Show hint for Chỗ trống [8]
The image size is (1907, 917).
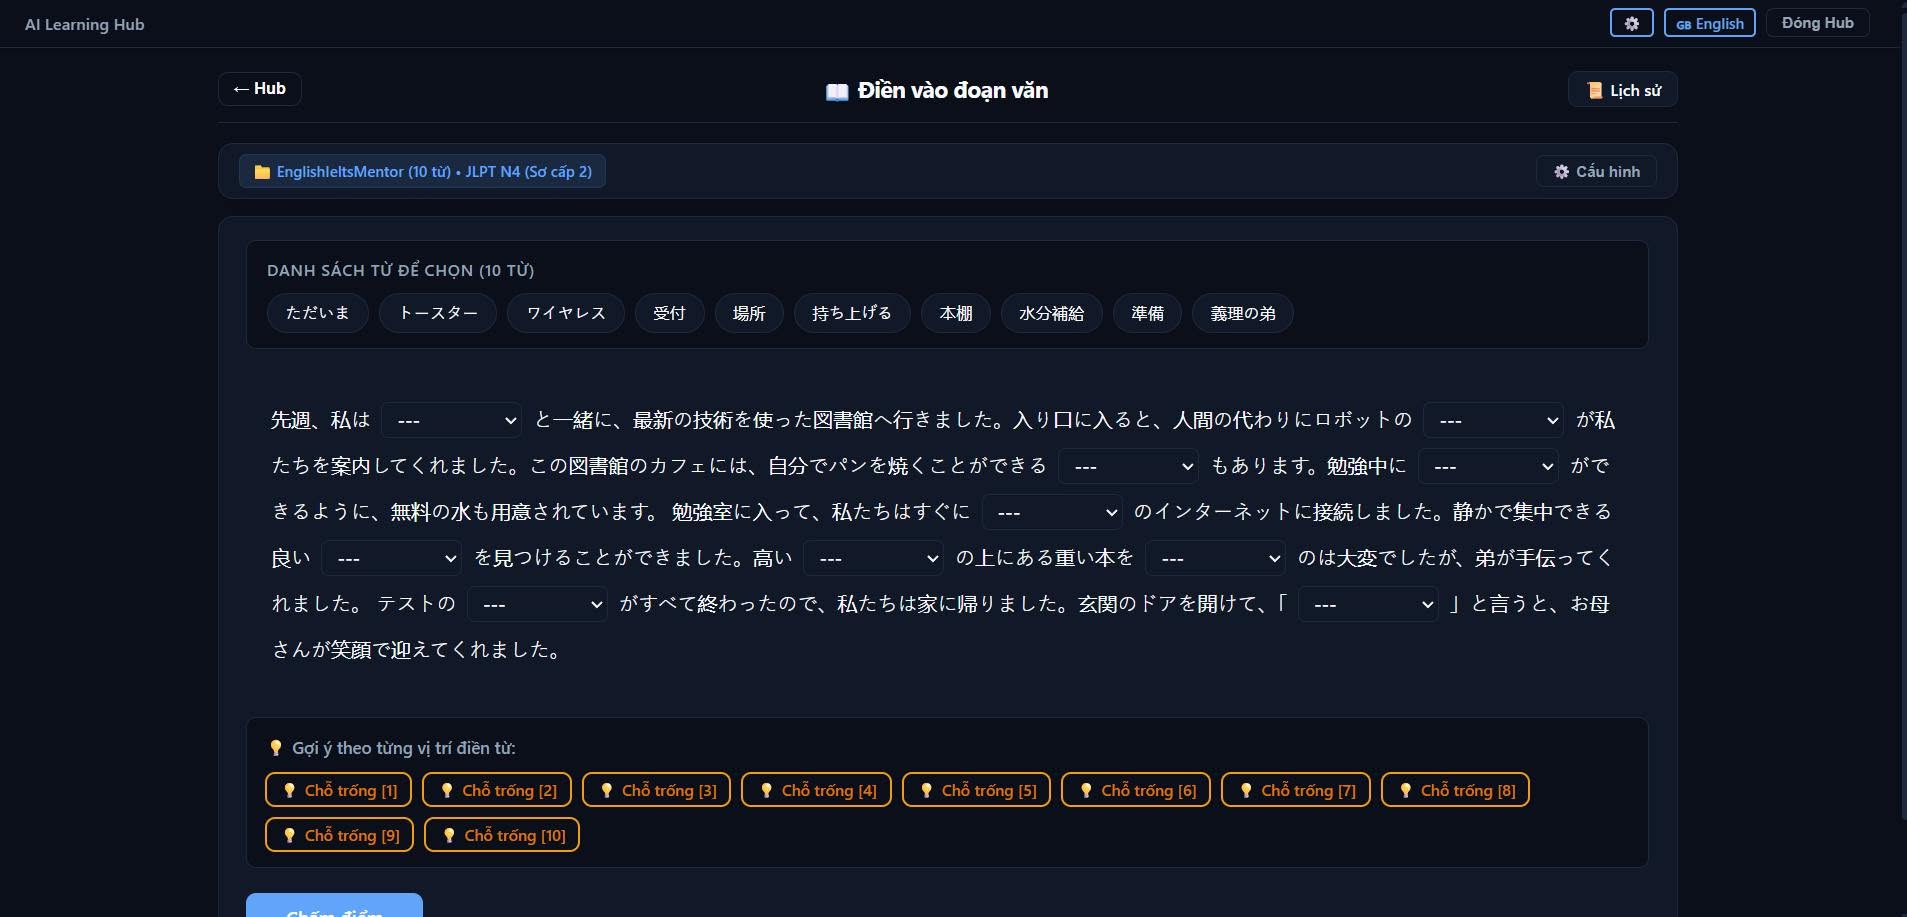[x=1455, y=790]
